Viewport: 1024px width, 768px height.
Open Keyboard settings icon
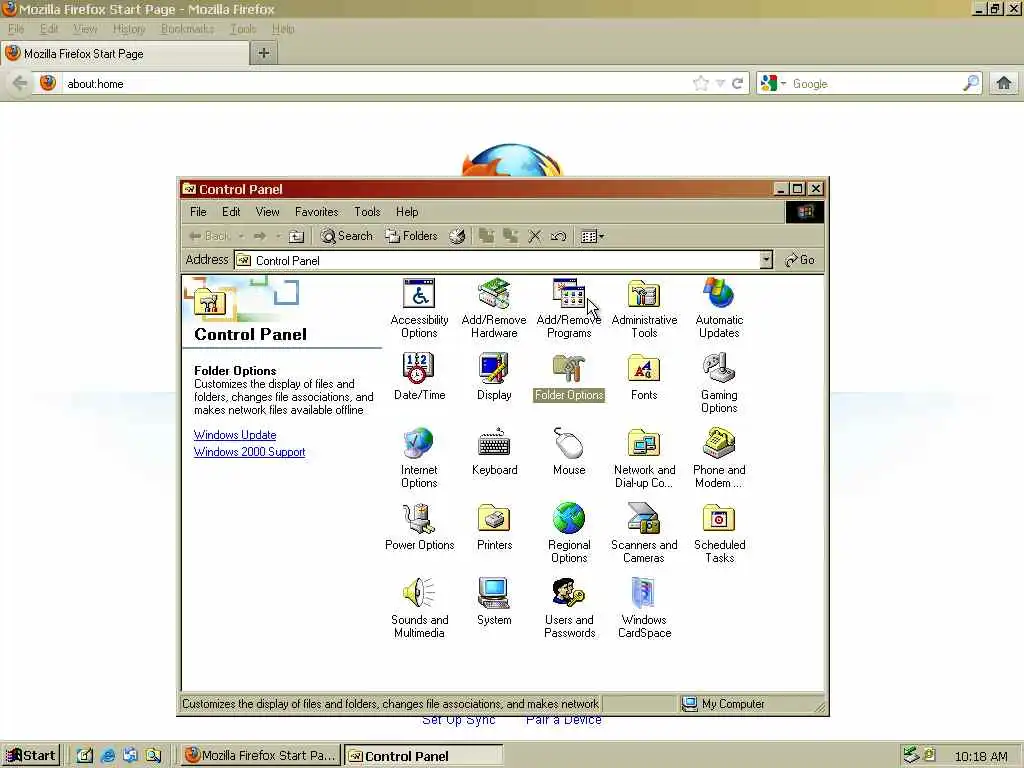click(x=494, y=452)
